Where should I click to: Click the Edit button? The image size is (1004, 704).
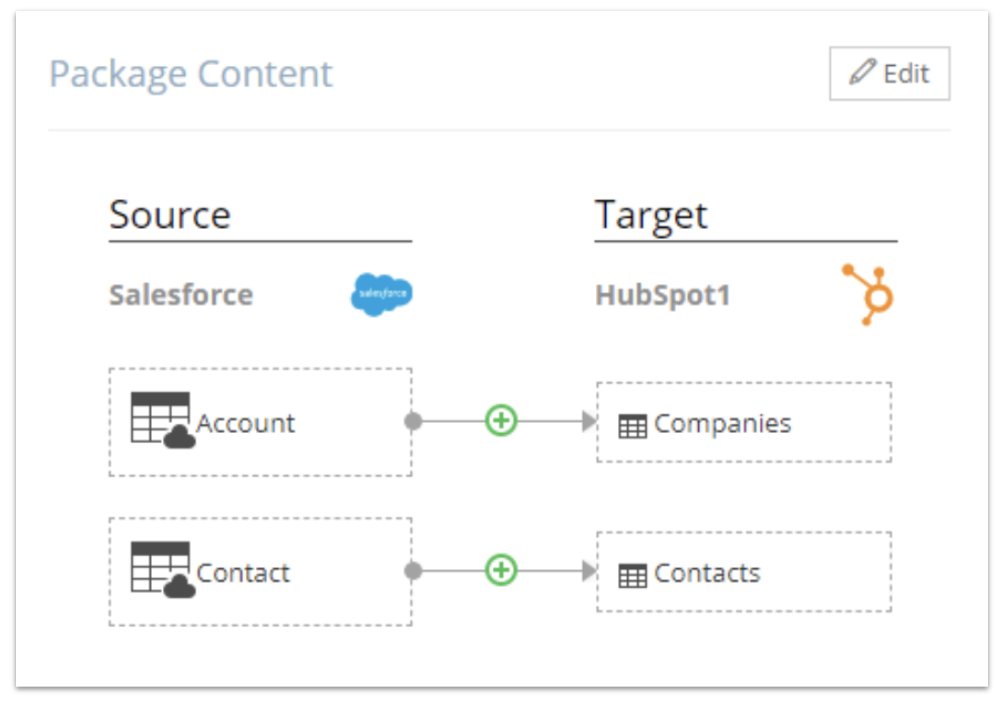(x=889, y=74)
